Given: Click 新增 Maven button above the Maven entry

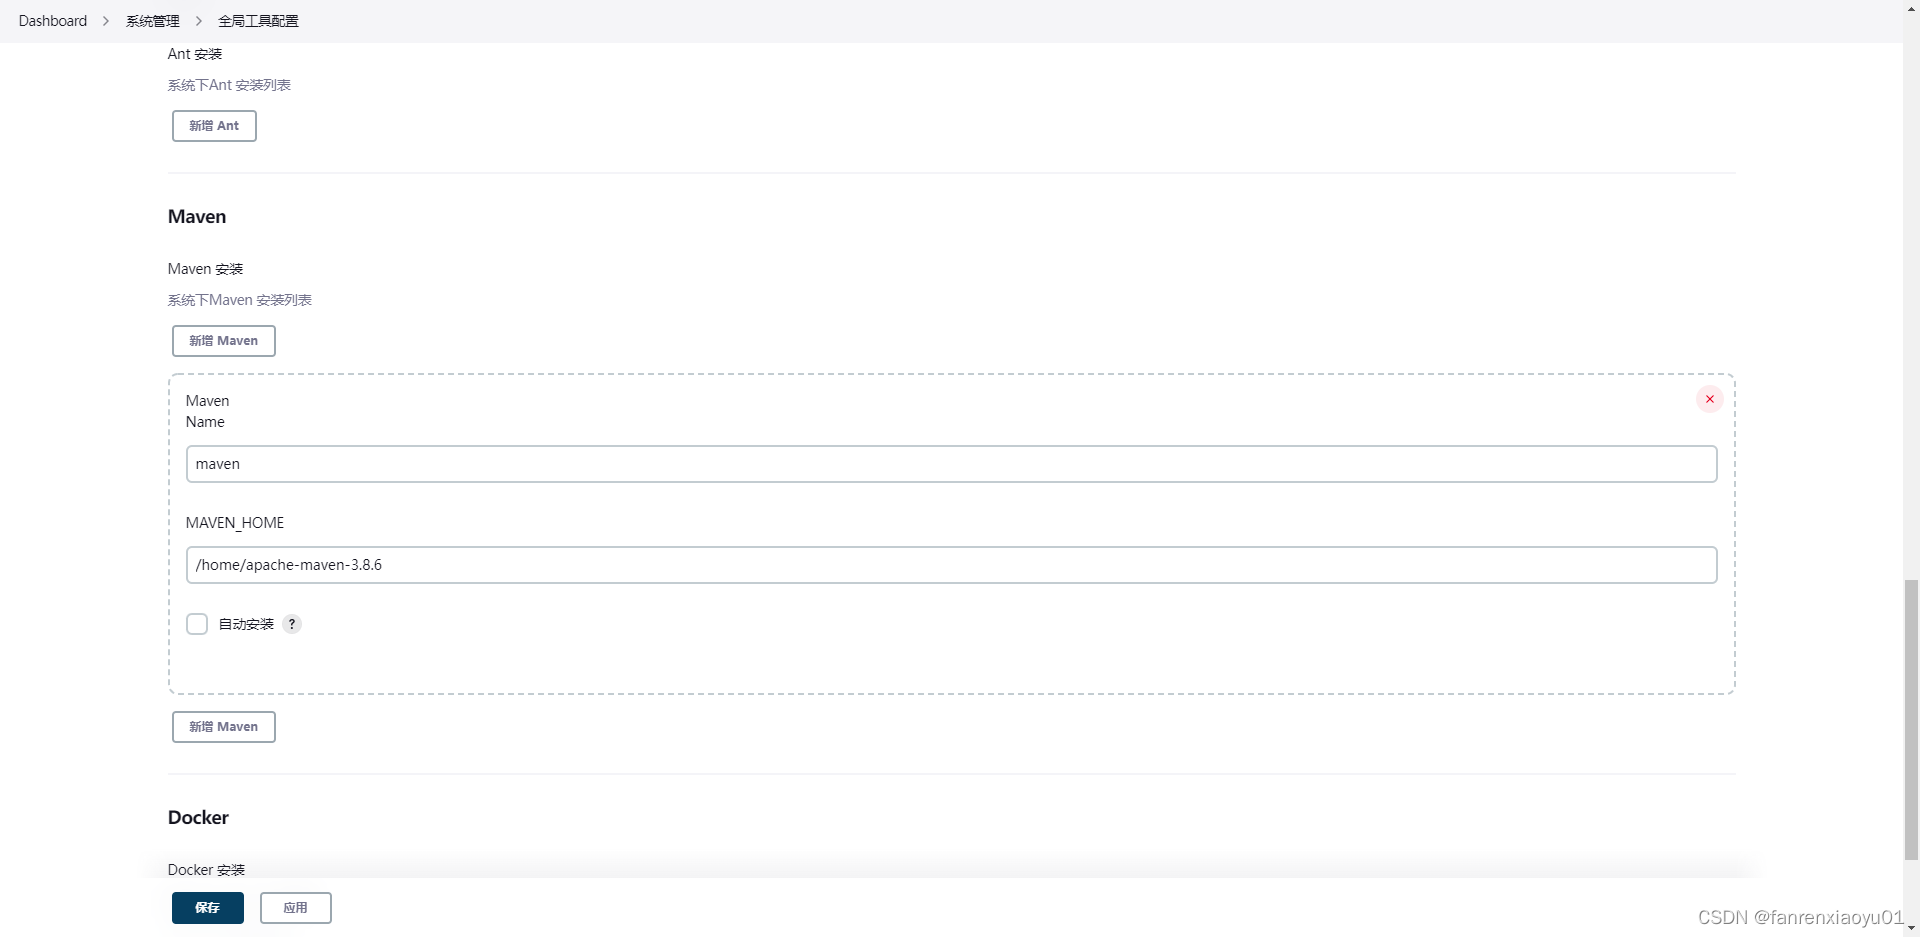Looking at the screenshot, I should tap(224, 341).
